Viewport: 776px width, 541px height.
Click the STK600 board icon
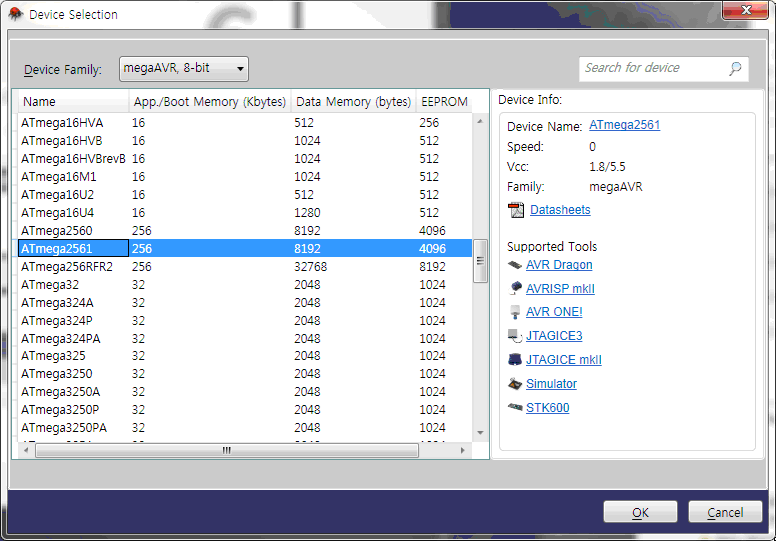[x=515, y=408]
